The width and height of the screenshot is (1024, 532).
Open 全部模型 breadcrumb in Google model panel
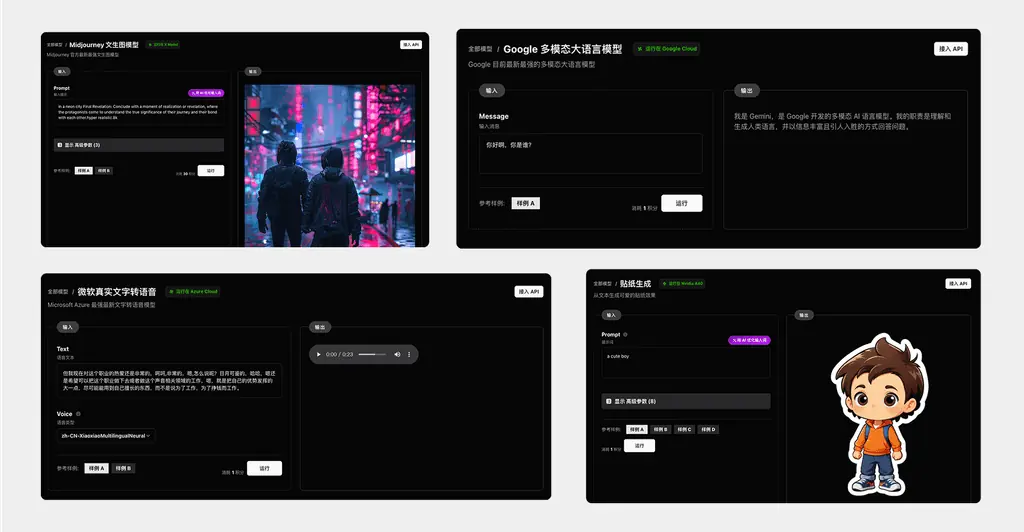click(480, 49)
